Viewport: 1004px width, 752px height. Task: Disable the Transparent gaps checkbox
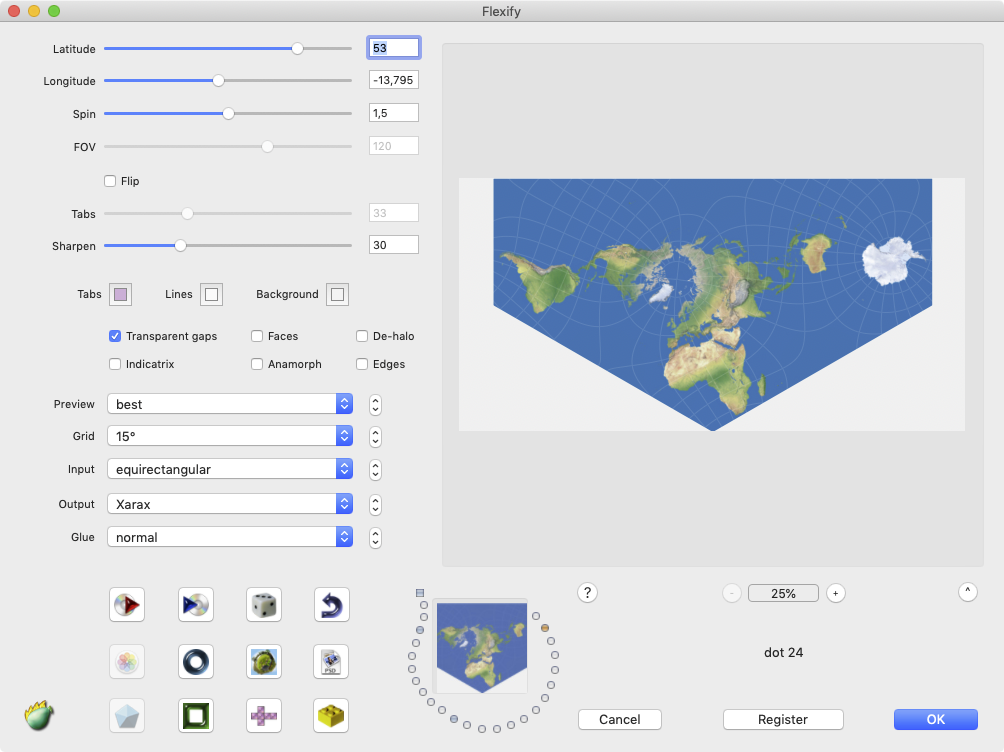click(x=115, y=336)
